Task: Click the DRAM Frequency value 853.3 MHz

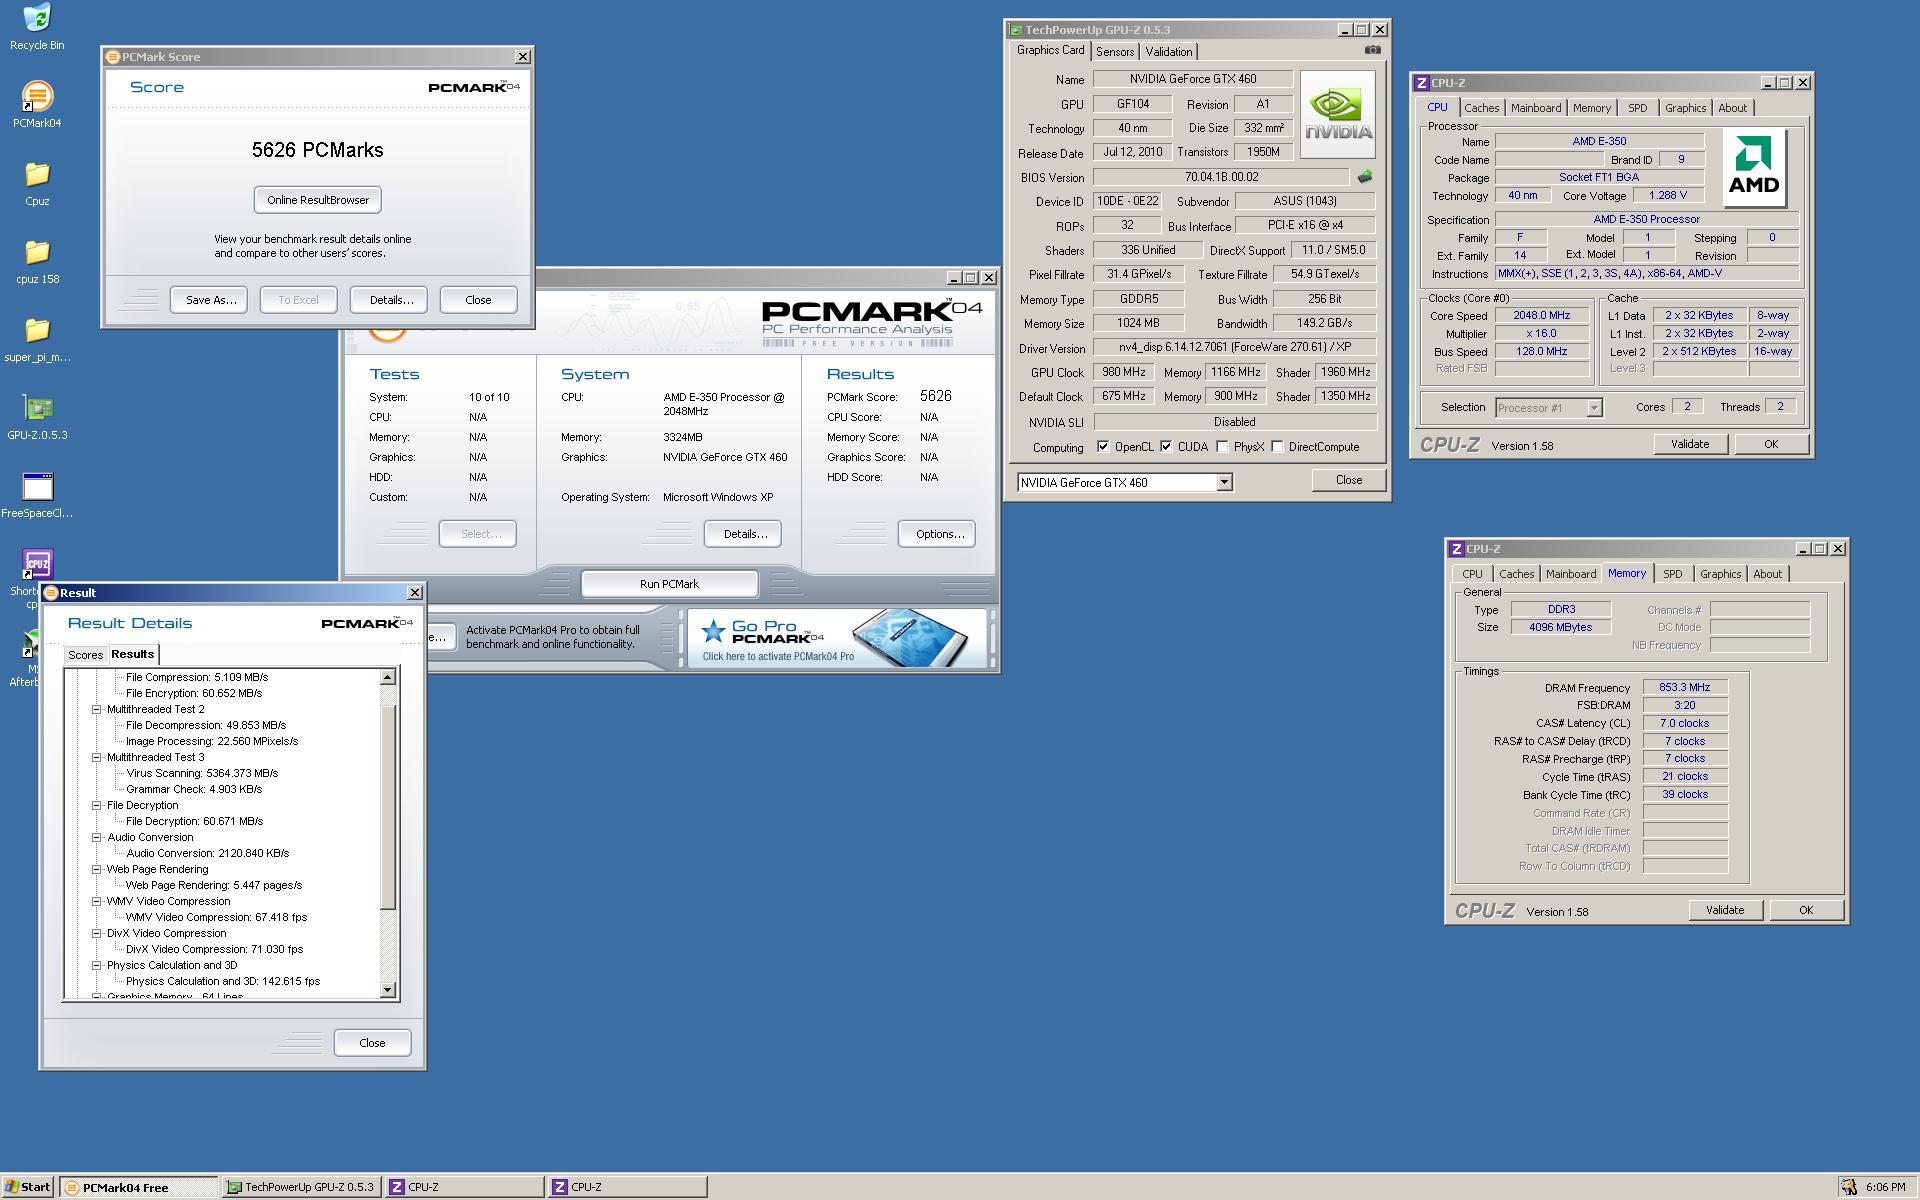Action: point(1684,687)
